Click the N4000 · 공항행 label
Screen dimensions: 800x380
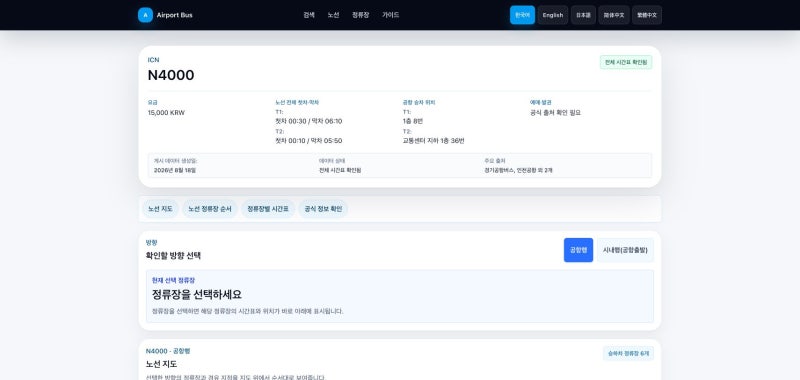pyautogui.click(x=168, y=351)
